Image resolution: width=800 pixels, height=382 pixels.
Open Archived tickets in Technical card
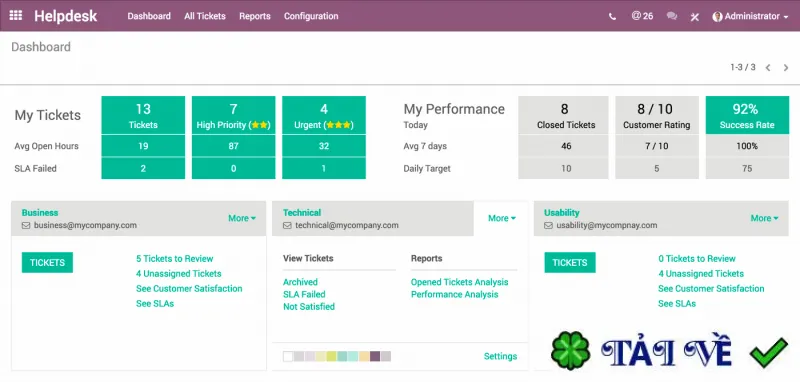tap(301, 282)
